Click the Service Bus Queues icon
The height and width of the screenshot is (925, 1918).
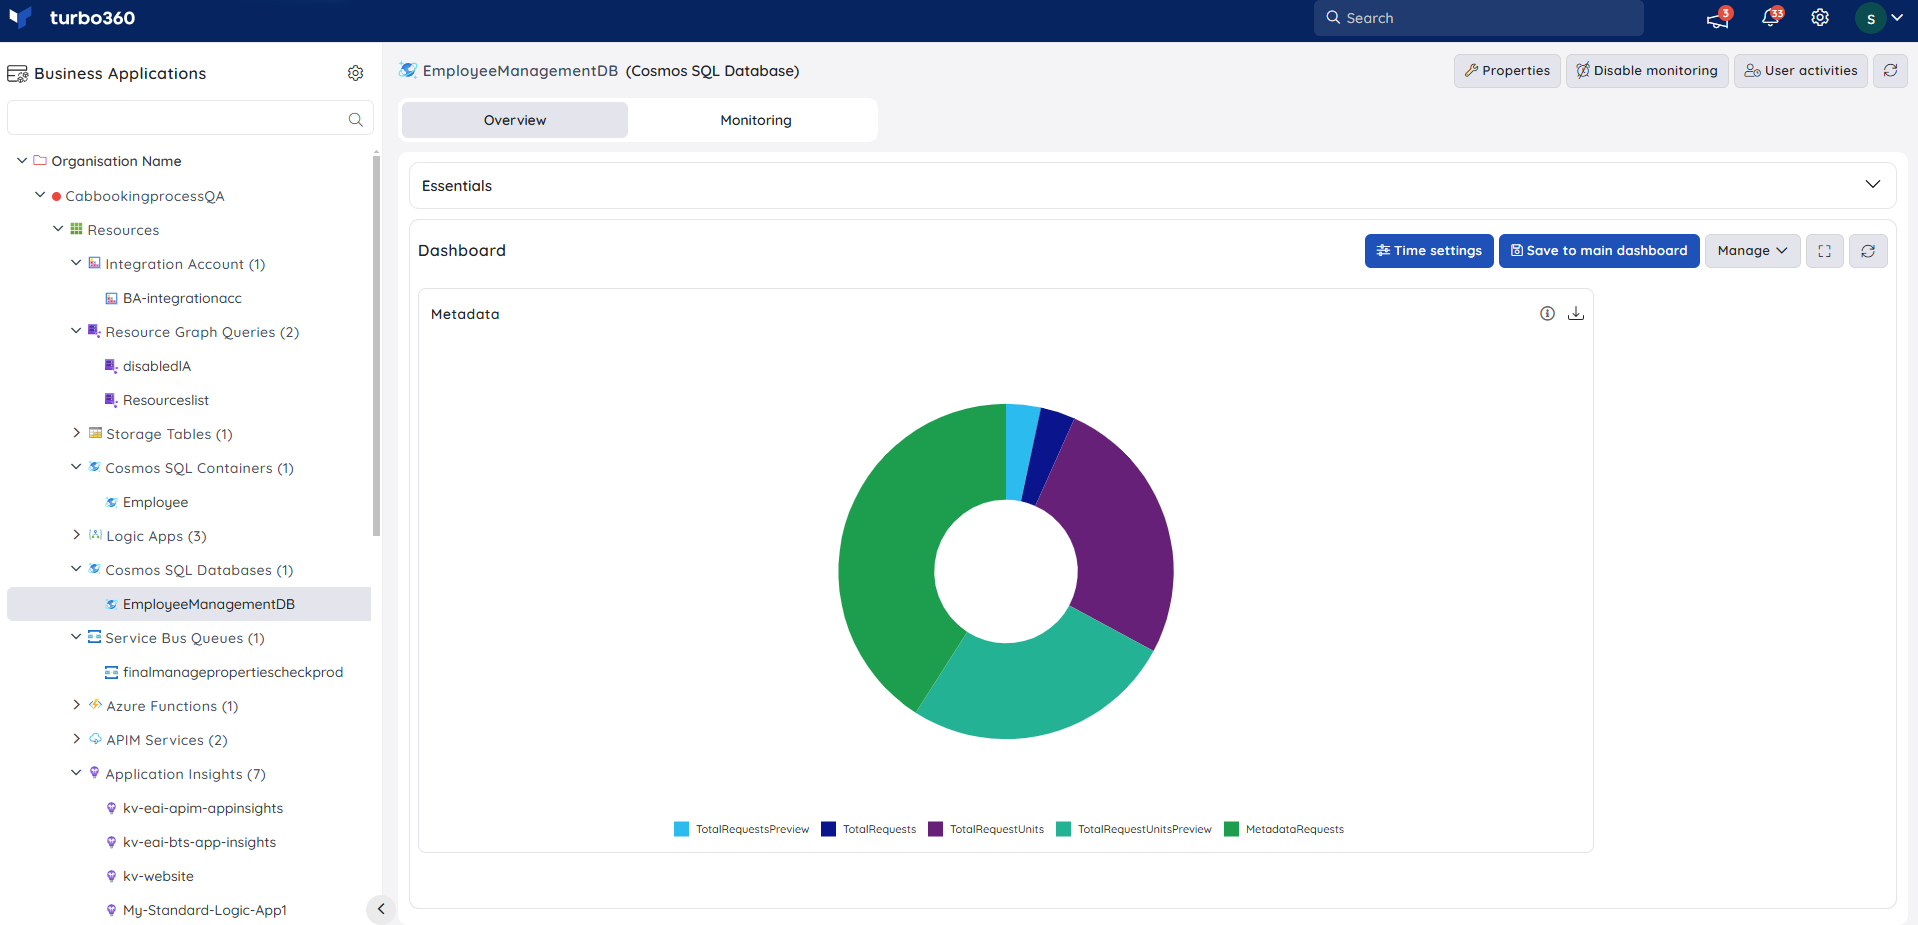pyautogui.click(x=95, y=637)
